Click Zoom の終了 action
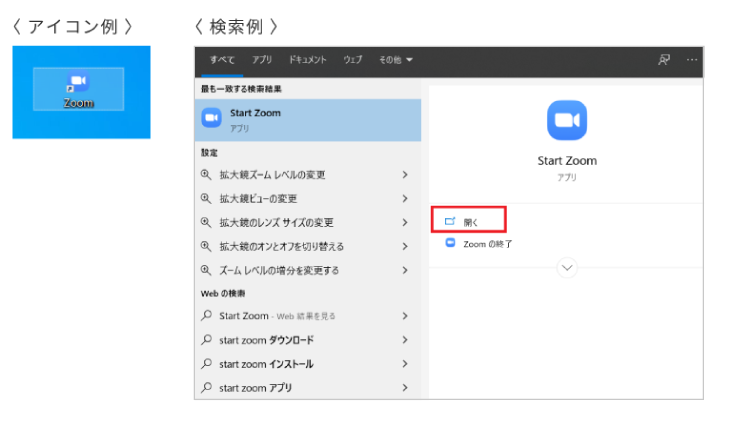 coord(487,244)
